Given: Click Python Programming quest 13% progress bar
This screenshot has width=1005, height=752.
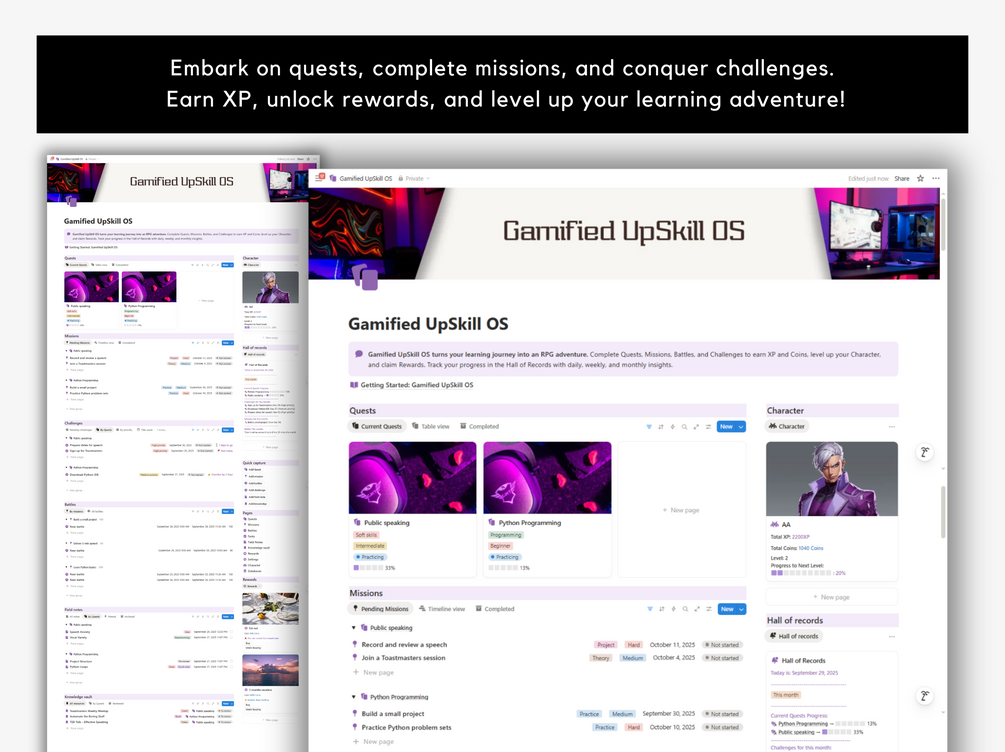Looking at the screenshot, I should (x=509, y=568).
